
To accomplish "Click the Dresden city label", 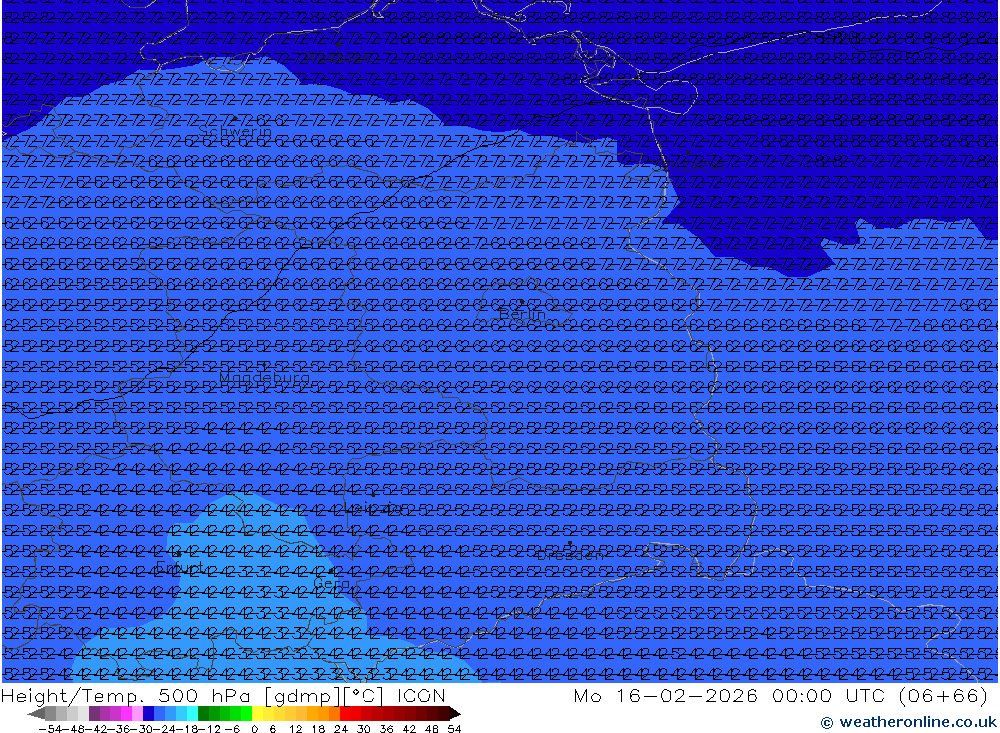I will (570, 555).
